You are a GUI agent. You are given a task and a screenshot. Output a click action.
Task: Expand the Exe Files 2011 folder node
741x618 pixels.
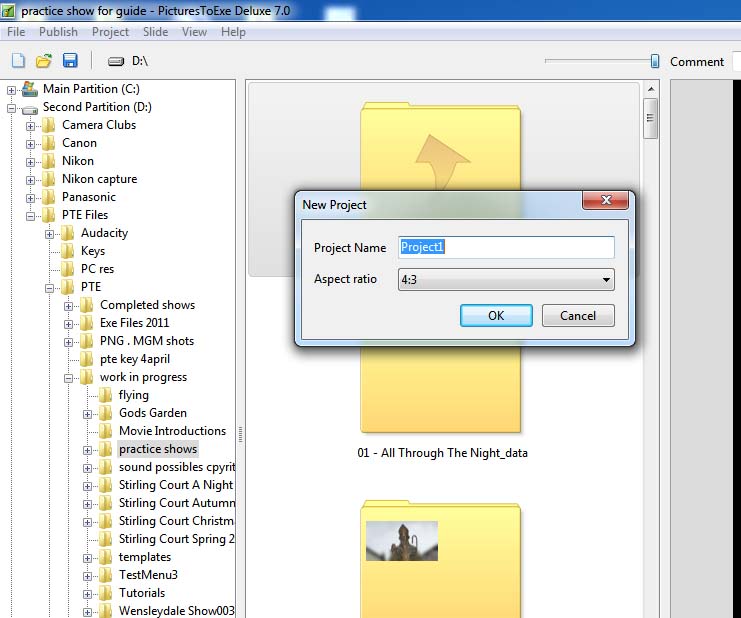[68, 324]
